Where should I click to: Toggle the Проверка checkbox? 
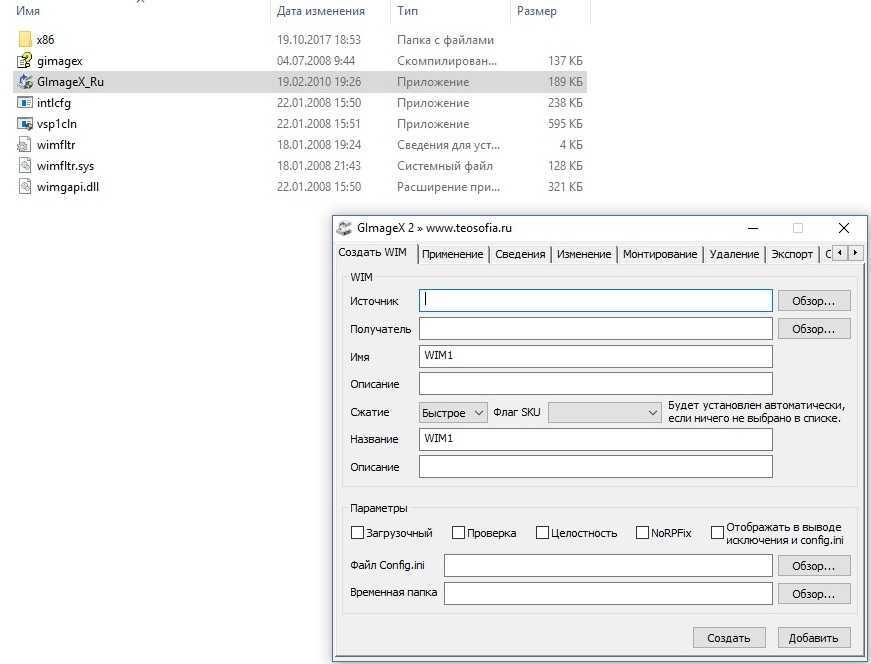458,533
